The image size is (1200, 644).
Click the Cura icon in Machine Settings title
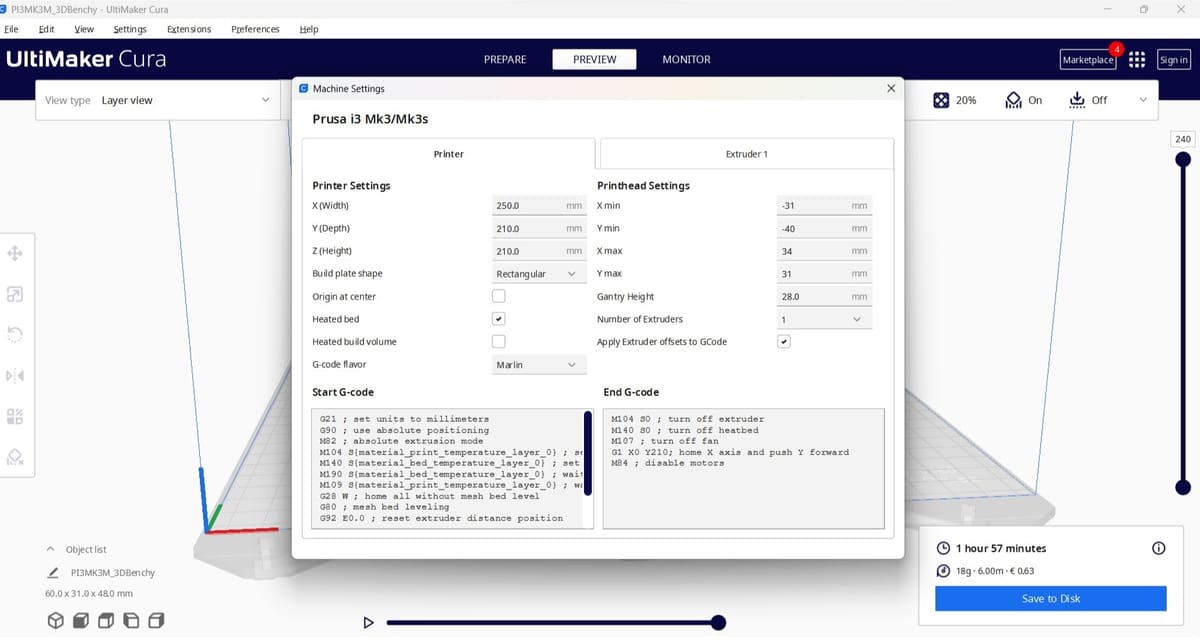click(304, 89)
